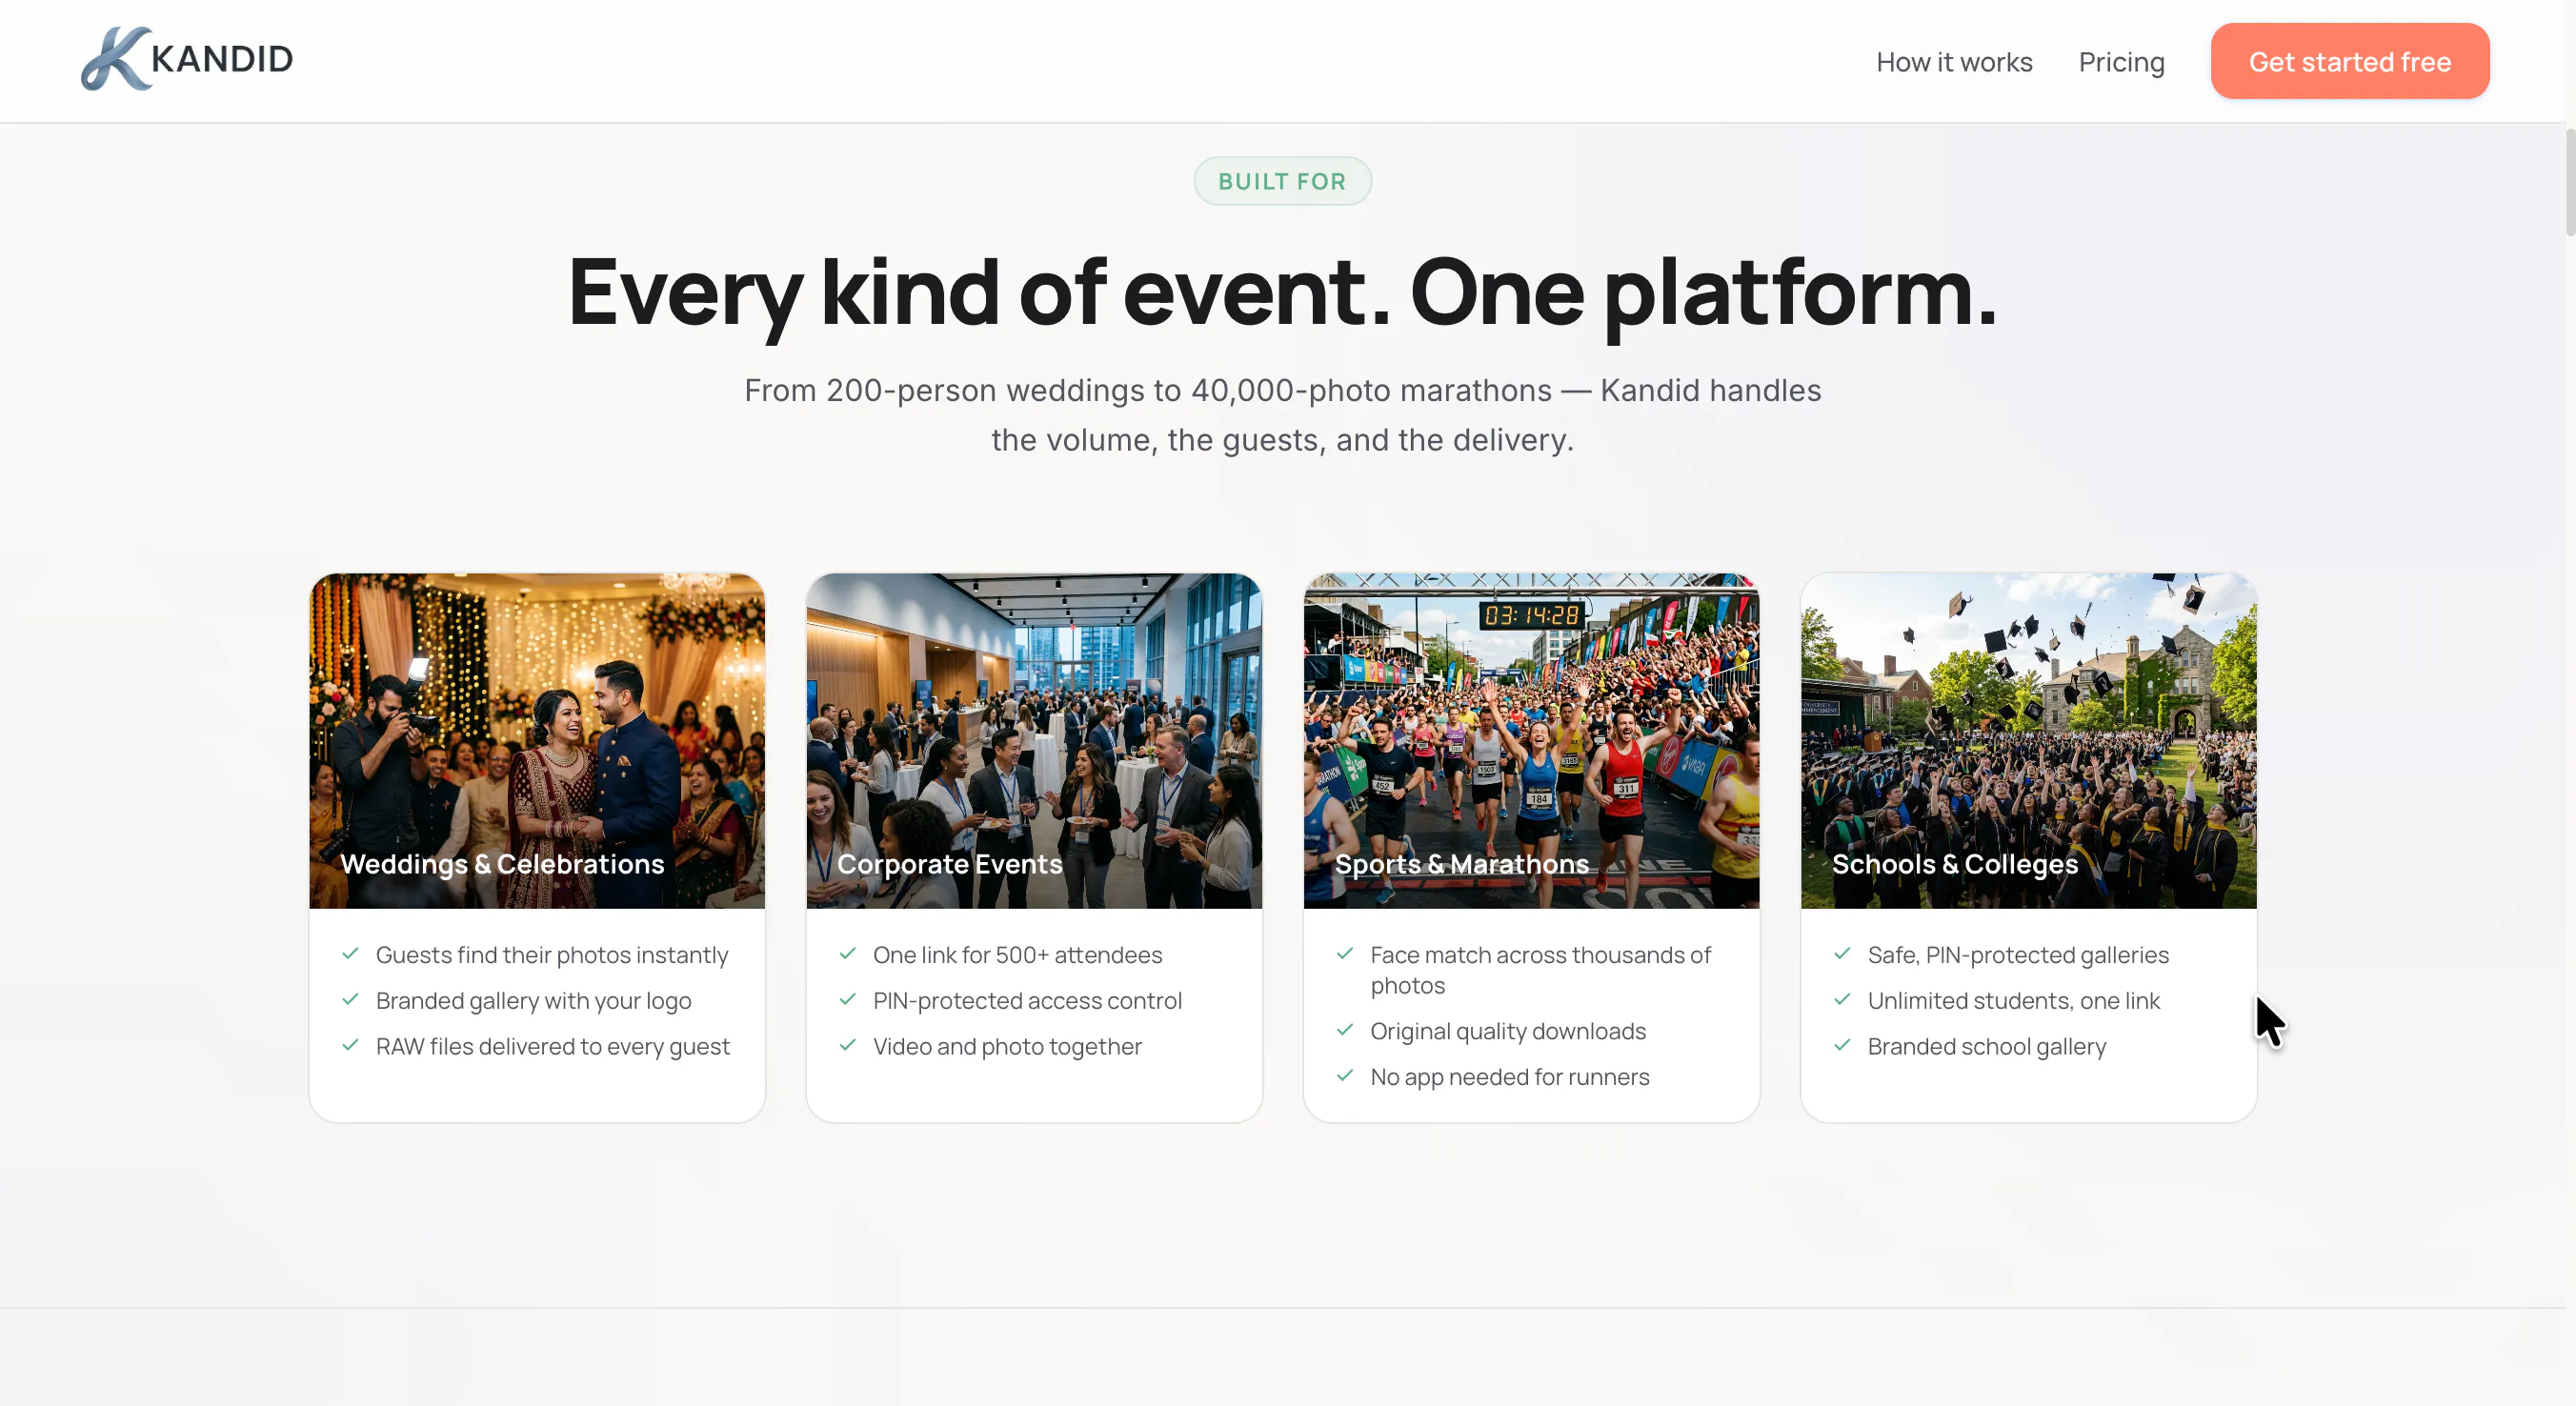2576x1406 pixels.
Task: Click checkmark beside No app needed for runners
Action: click(1345, 1076)
